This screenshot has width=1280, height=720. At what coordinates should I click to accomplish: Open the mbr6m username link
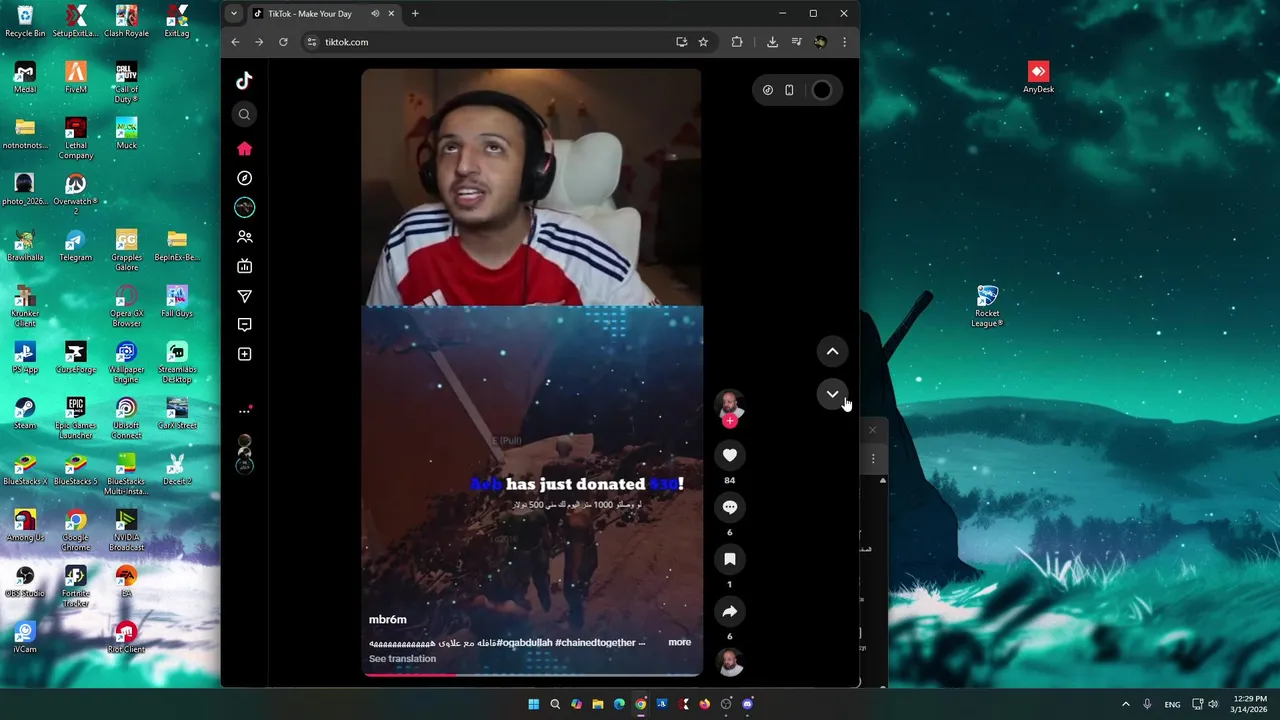pyautogui.click(x=388, y=620)
